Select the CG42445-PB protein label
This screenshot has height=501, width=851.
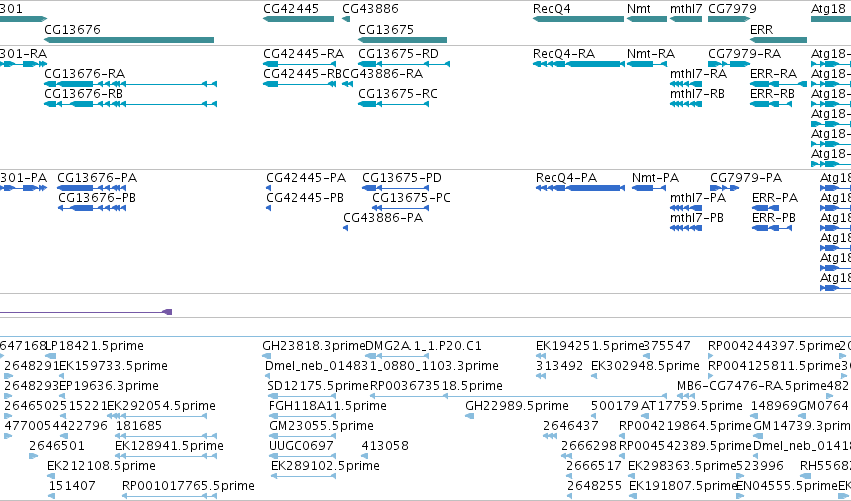tap(305, 198)
